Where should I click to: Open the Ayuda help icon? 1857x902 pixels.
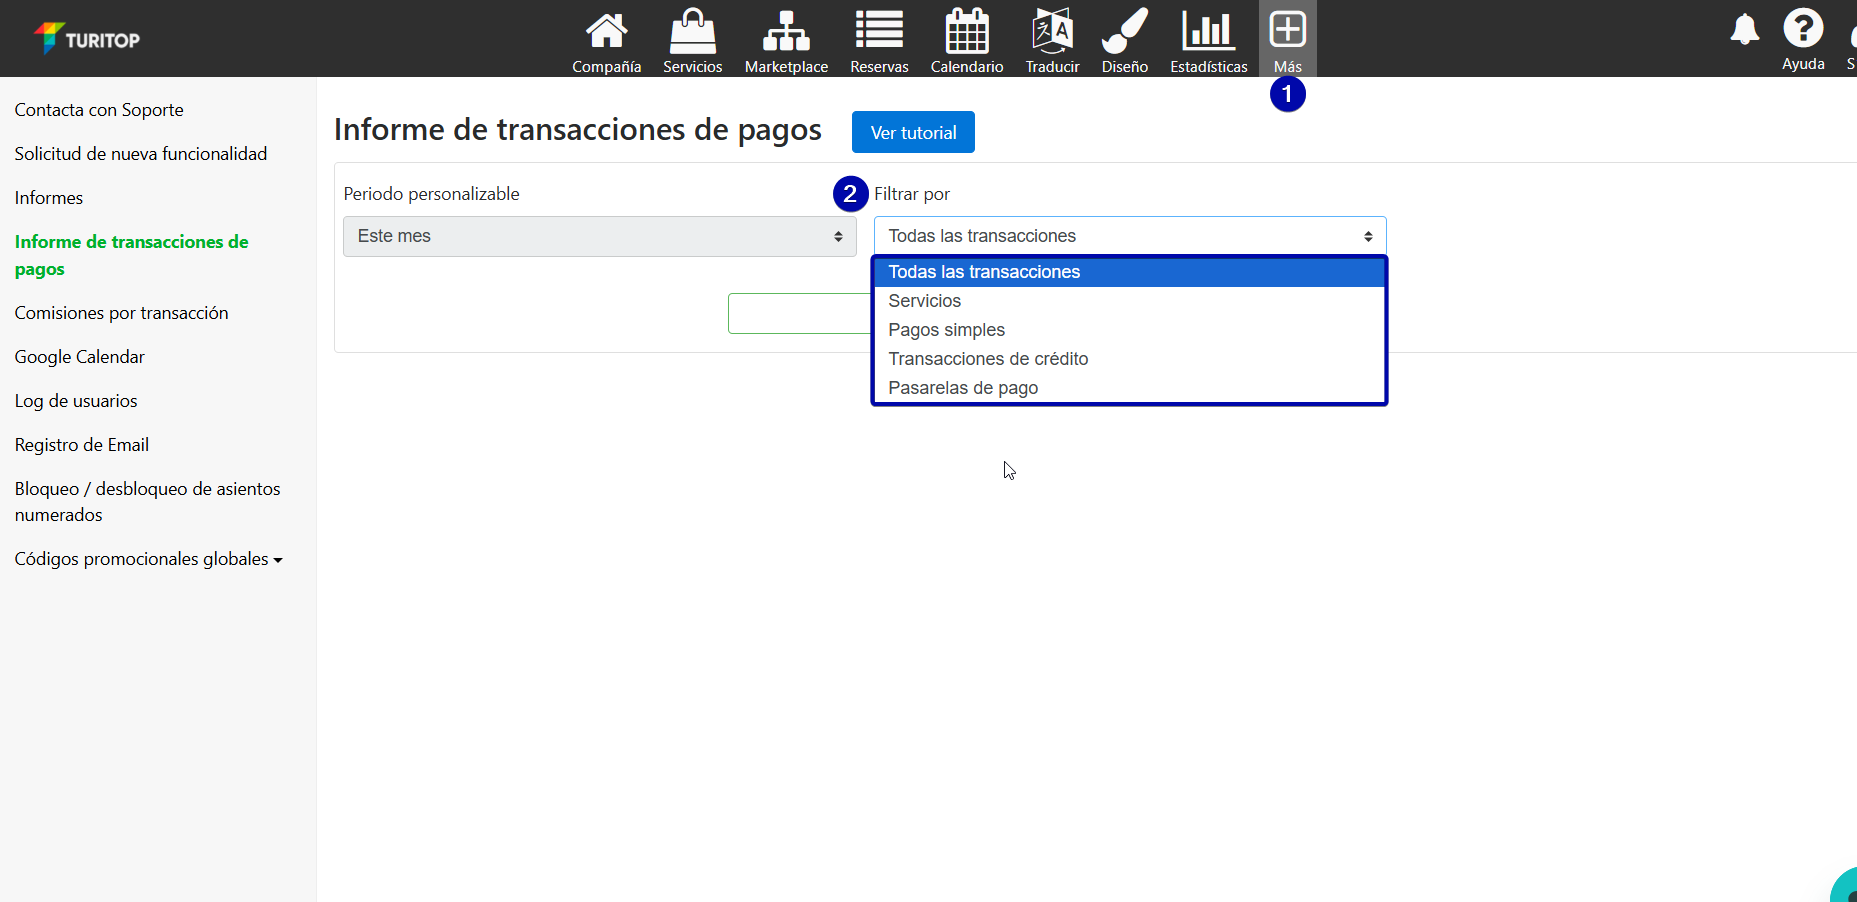(1803, 29)
